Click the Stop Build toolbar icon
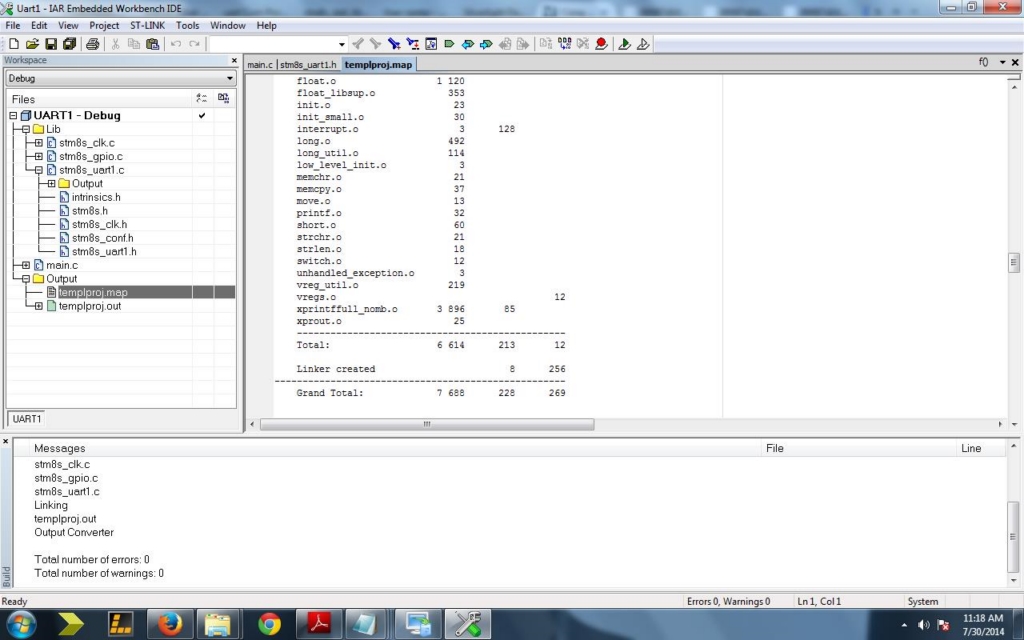1024x640 pixels. (583, 44)
